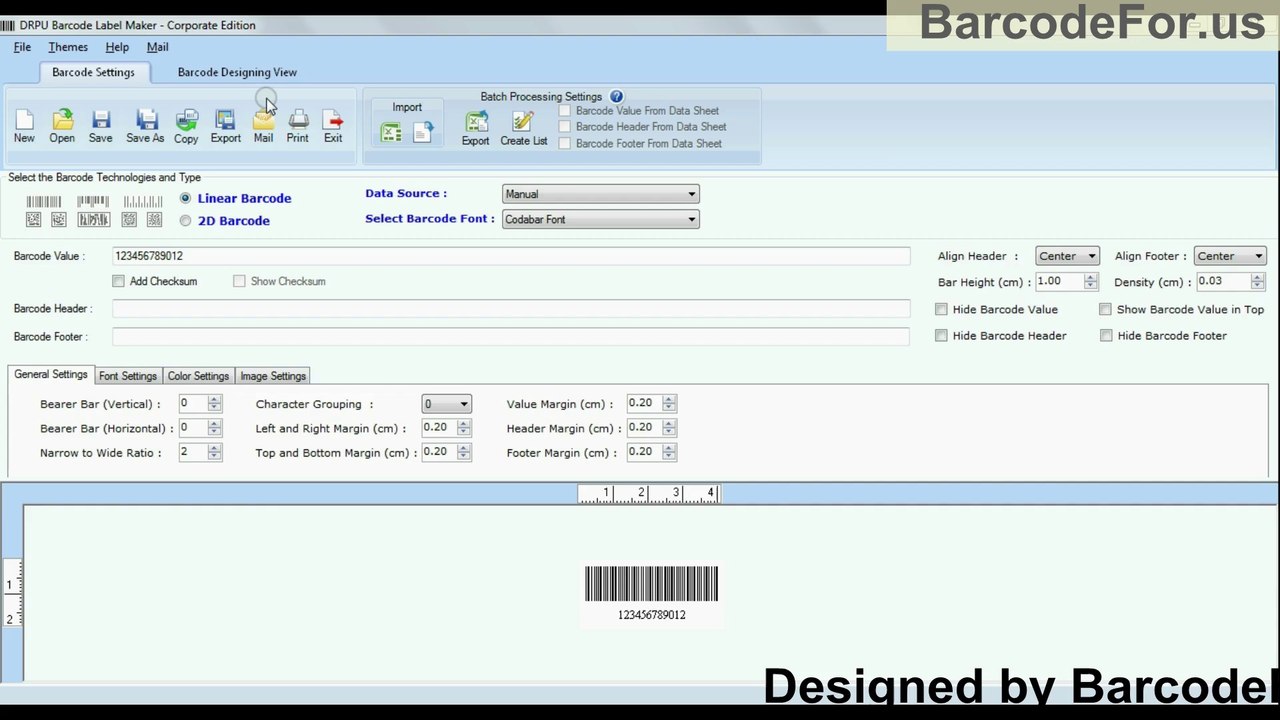Viewport: 1280px width, 720px height.
Task: Open the Select Barcode Font dropdown
Action: click(x=600, y=219)
